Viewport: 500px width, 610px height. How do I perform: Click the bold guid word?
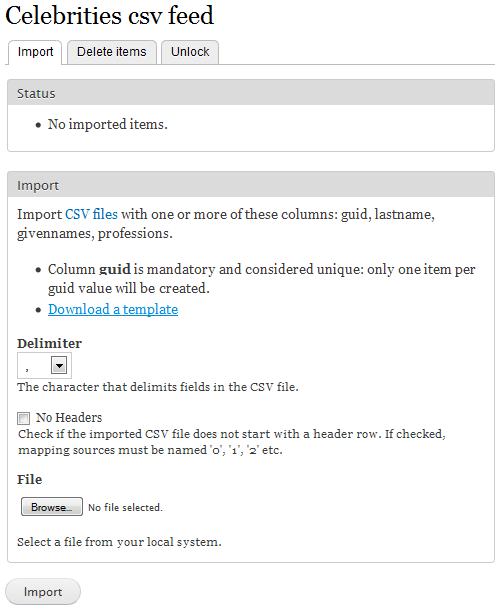(115, 270)
